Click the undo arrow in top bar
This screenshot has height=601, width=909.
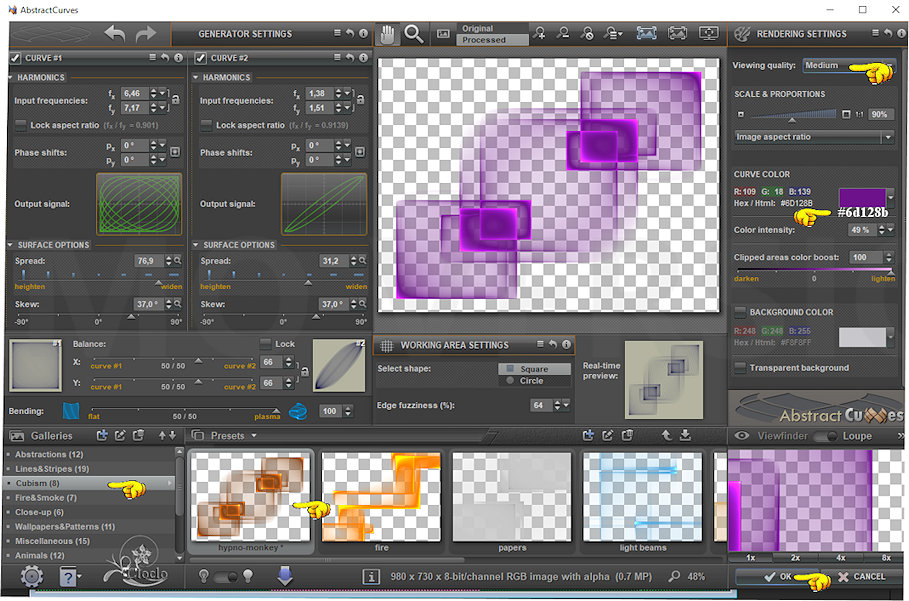(115, 34)
